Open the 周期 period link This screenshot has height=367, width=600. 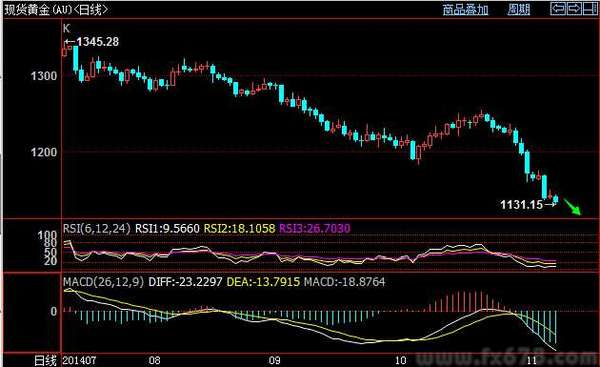519,9
